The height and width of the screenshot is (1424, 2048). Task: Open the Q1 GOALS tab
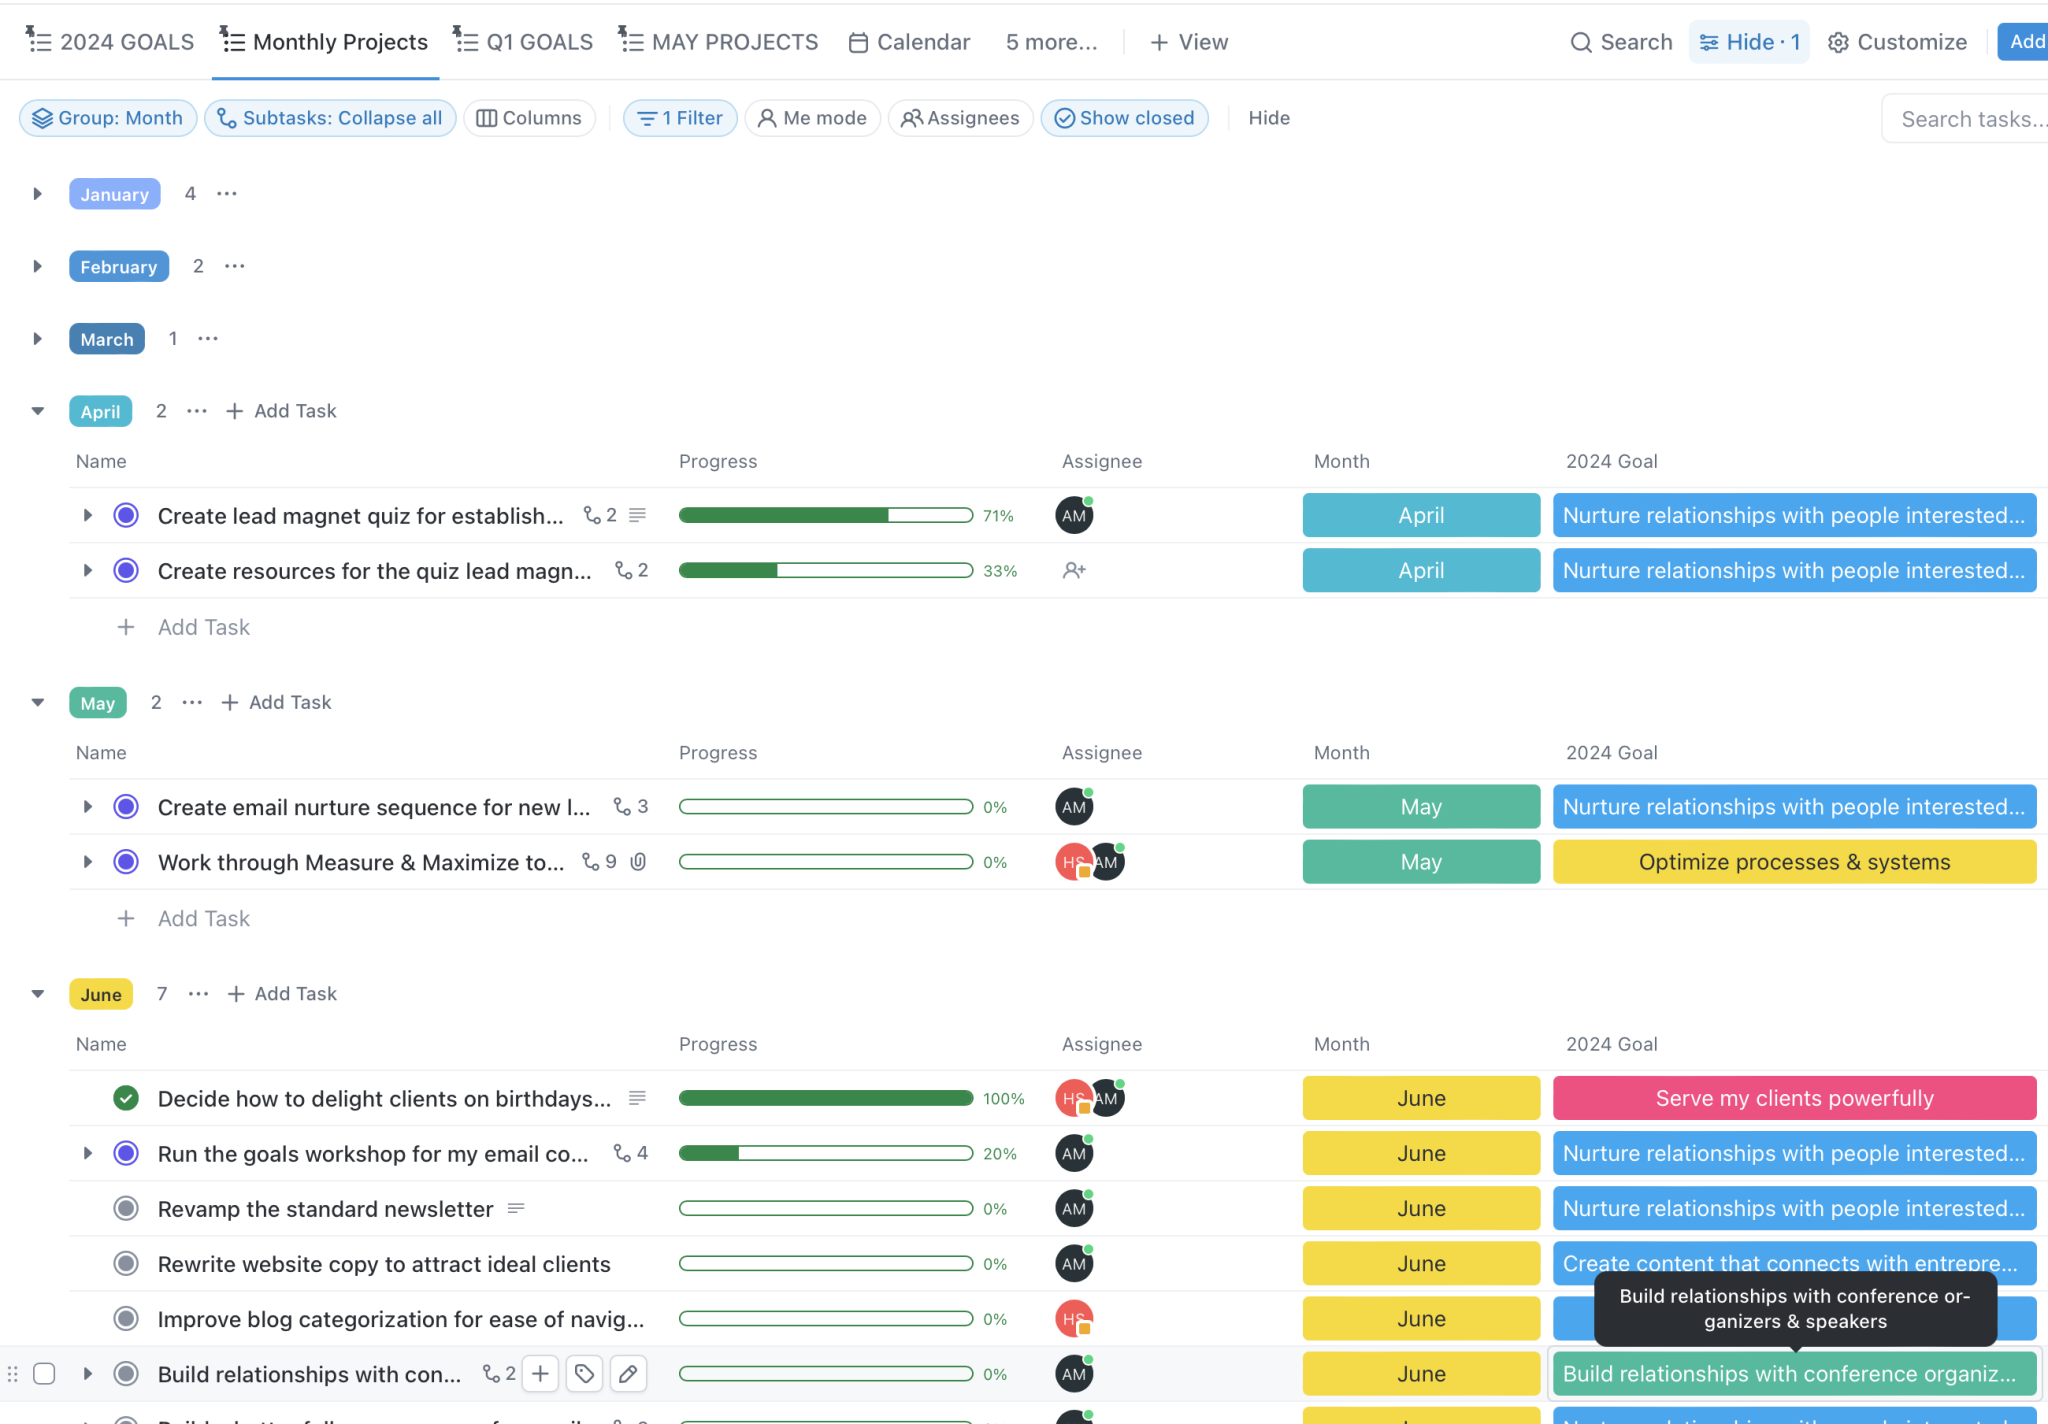(x=524, y=42)
